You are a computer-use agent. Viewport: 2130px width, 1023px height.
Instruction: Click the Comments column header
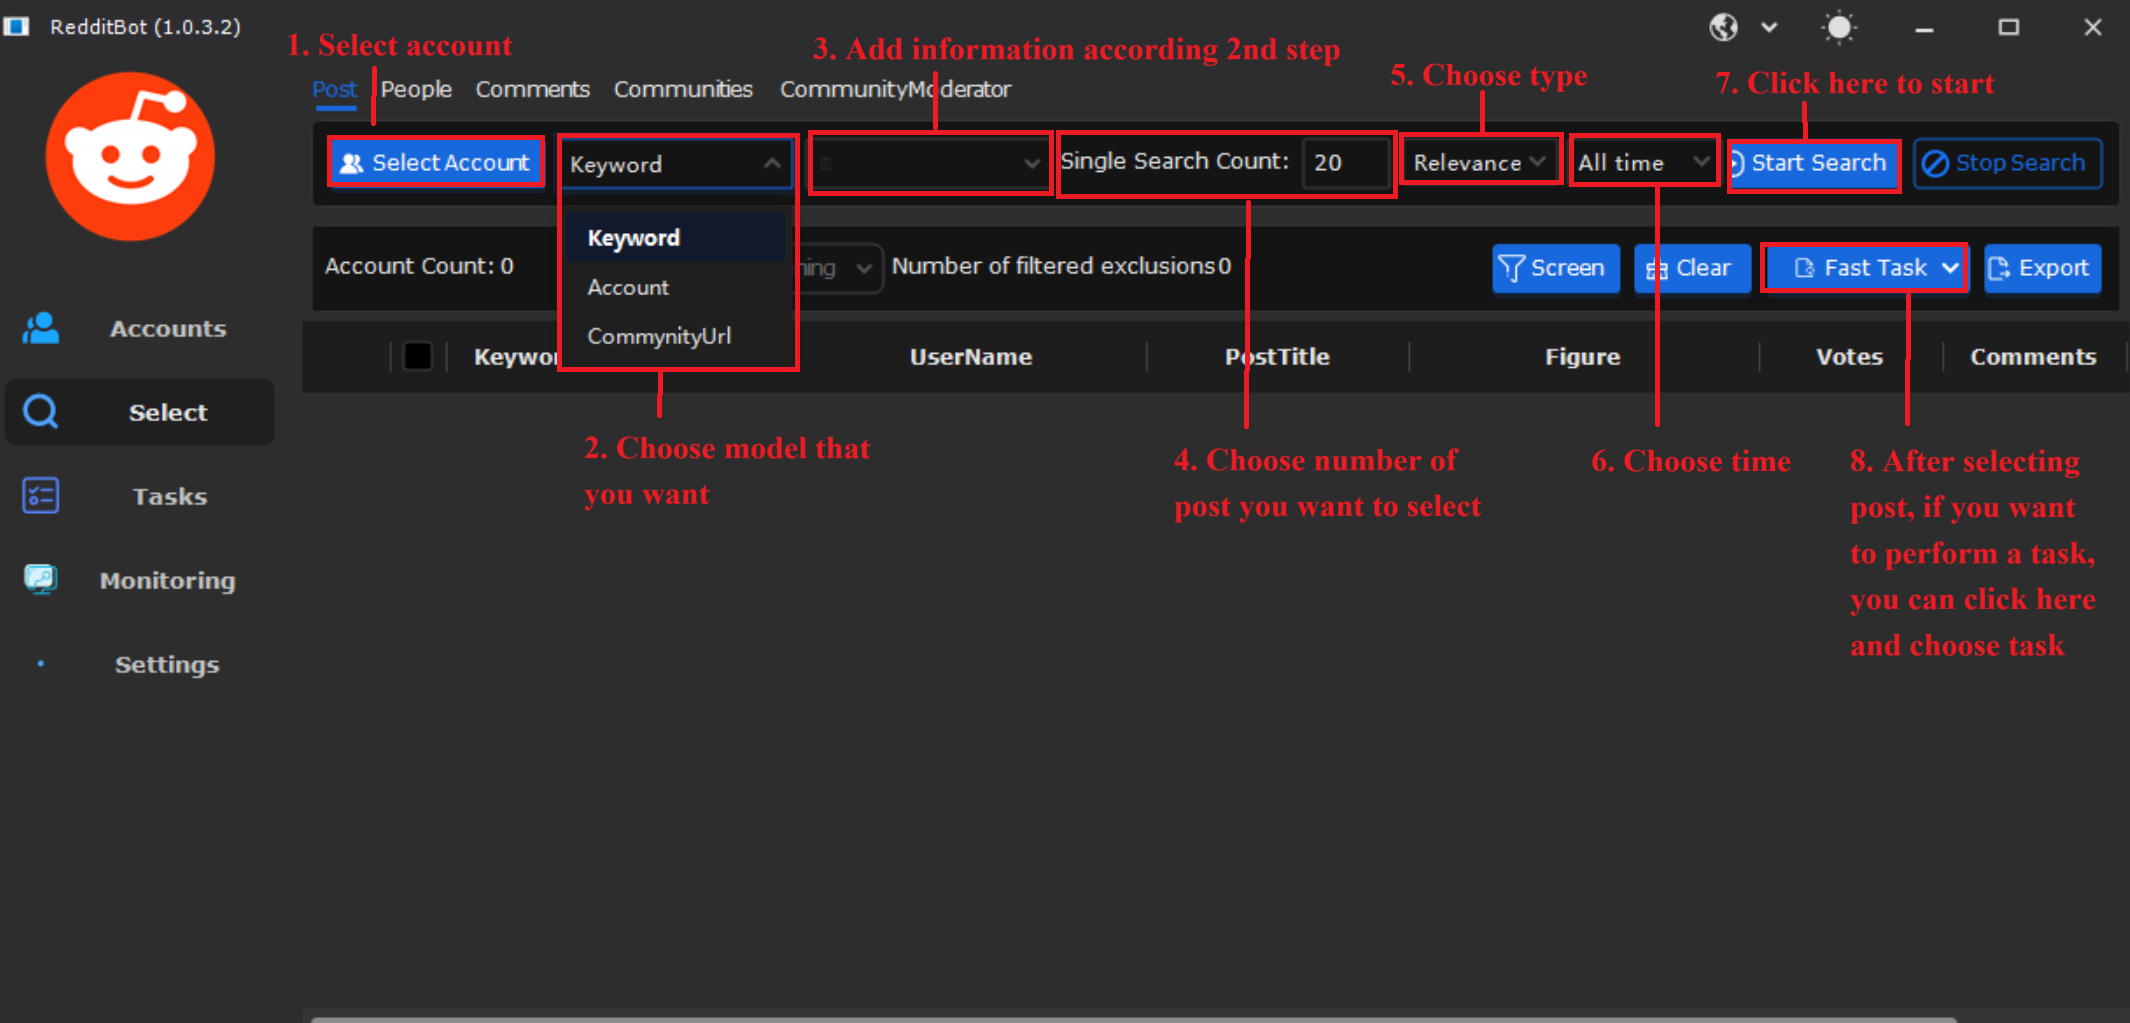point(2033,357)
